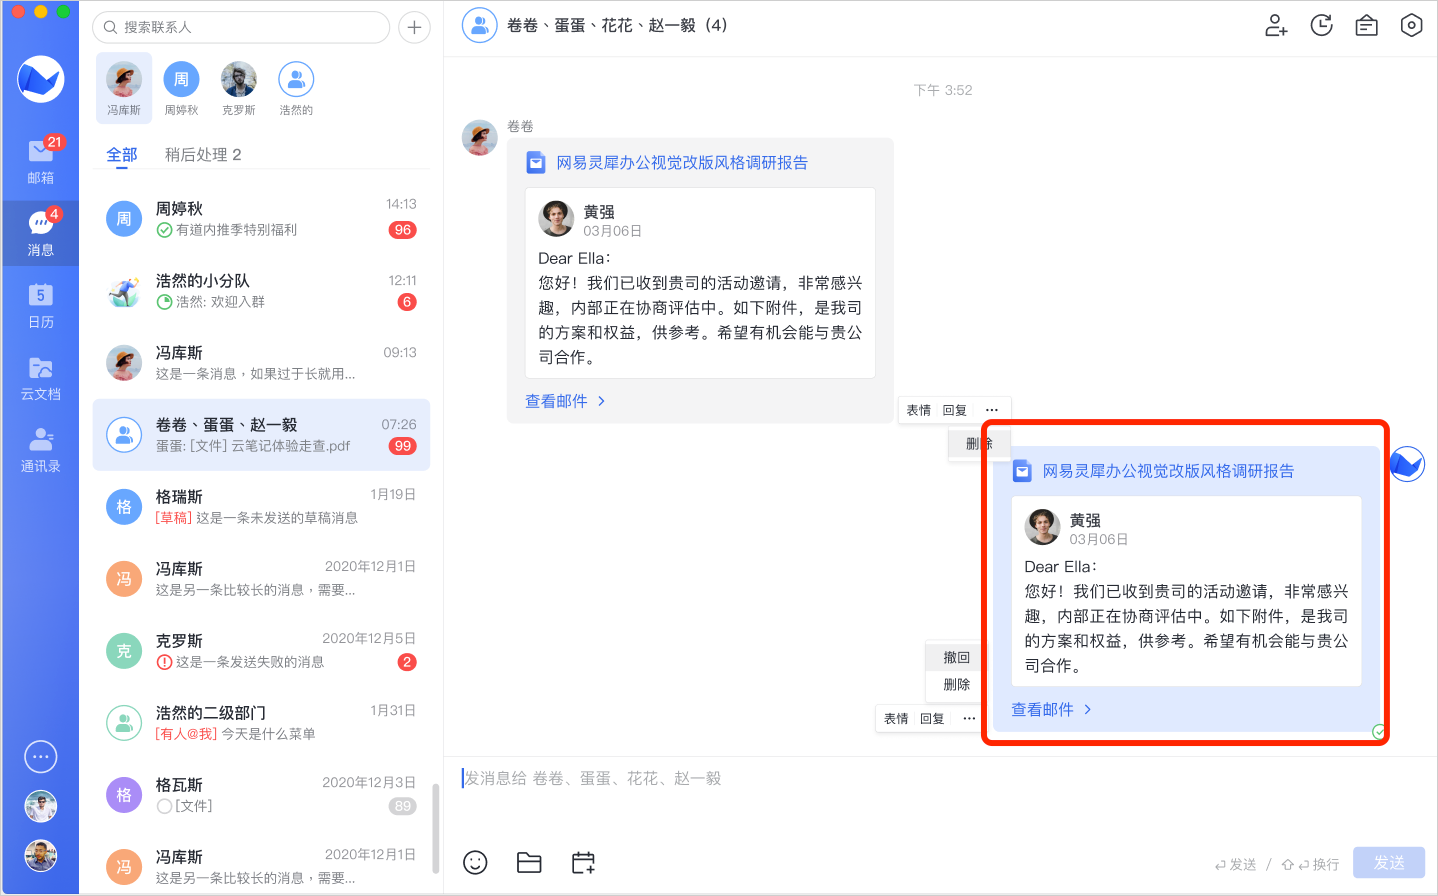
Task: Open chat history clock icon in header
Action: tap(1321, 25)
